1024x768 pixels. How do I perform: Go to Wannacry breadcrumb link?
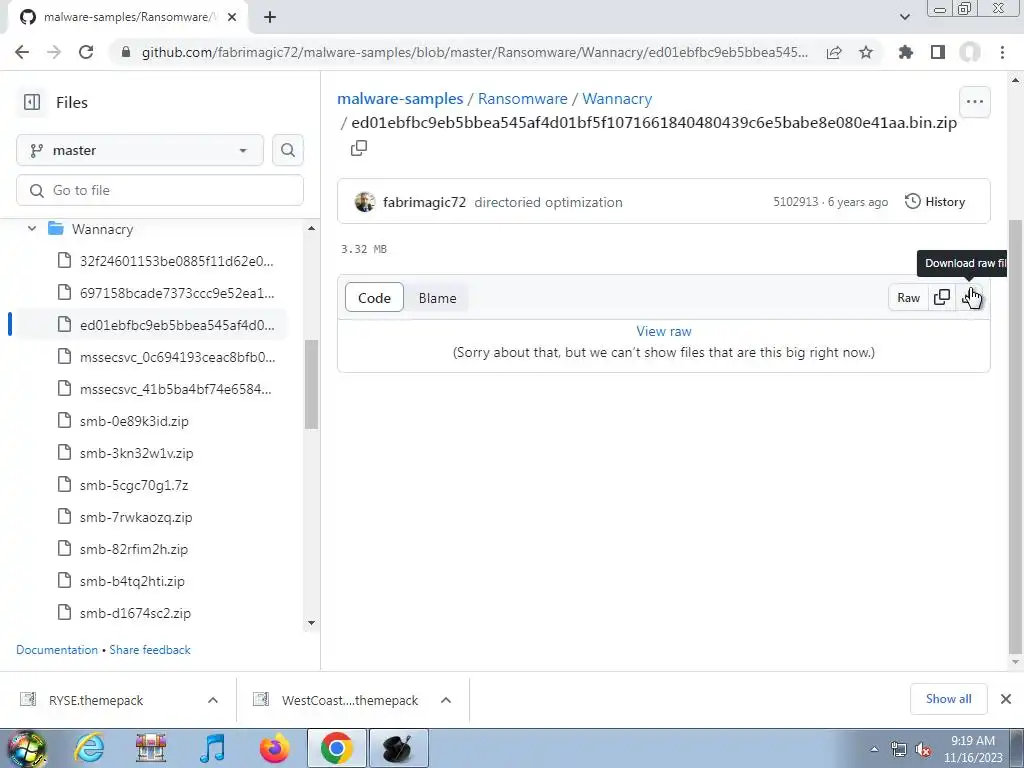[x=617, y=99]
